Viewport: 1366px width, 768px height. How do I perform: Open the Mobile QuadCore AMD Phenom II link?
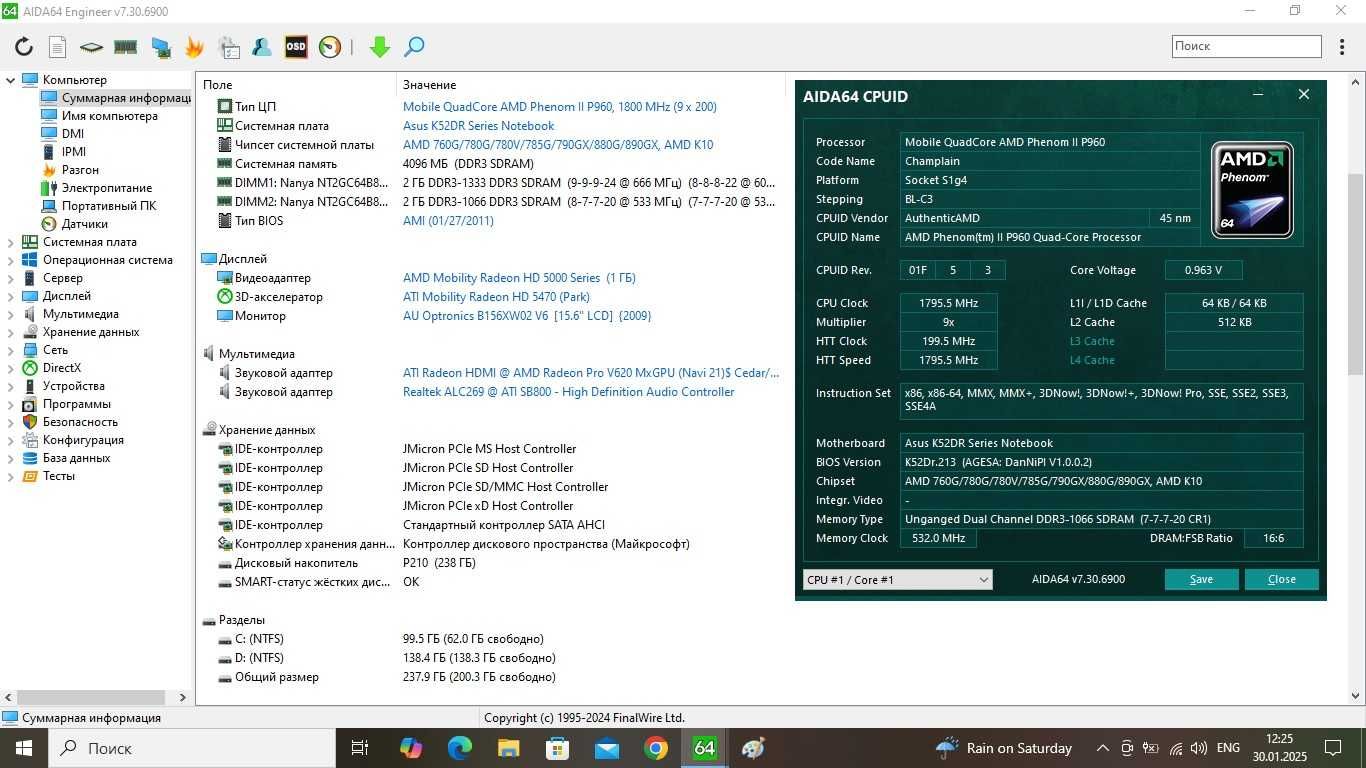pyautogui.click(x=560, y=107)
